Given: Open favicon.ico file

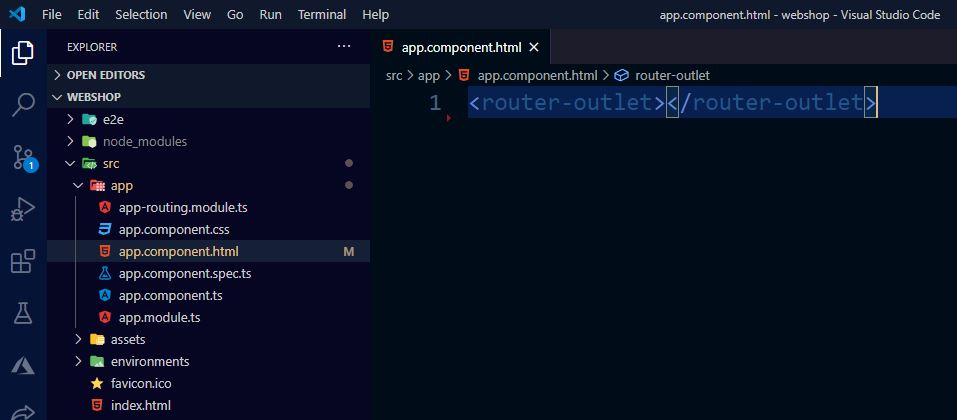Looking at the screenshot, I should click(141, 383).
